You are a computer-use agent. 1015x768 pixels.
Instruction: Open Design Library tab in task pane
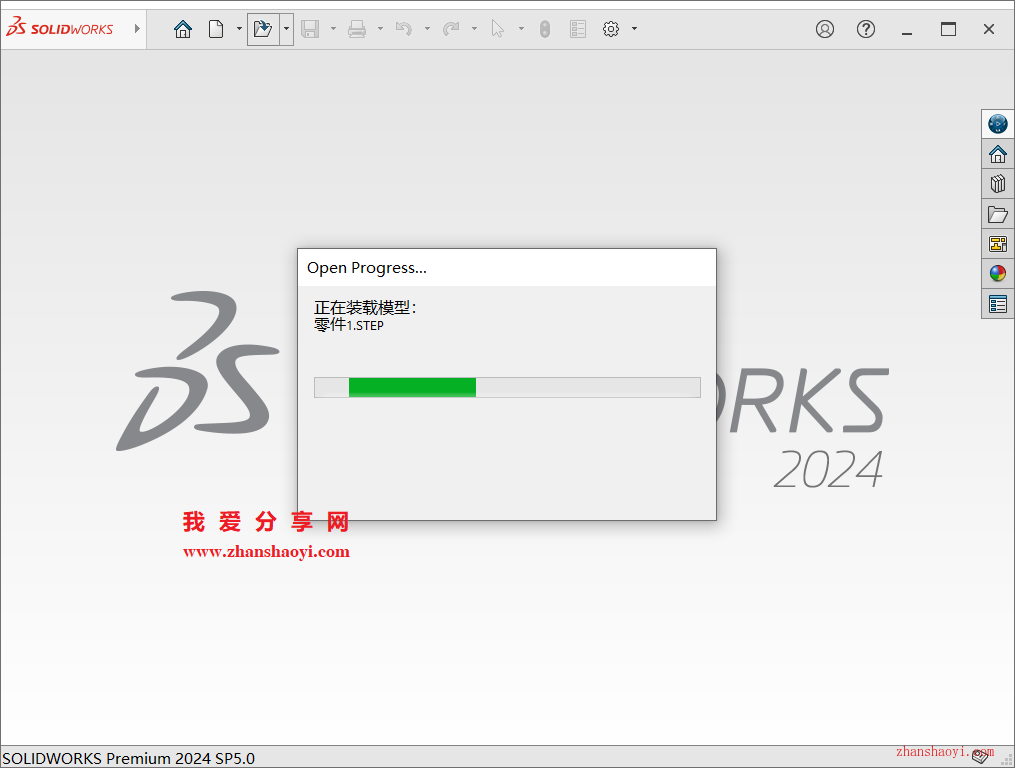pyautogui.click(x=998, y=184)
